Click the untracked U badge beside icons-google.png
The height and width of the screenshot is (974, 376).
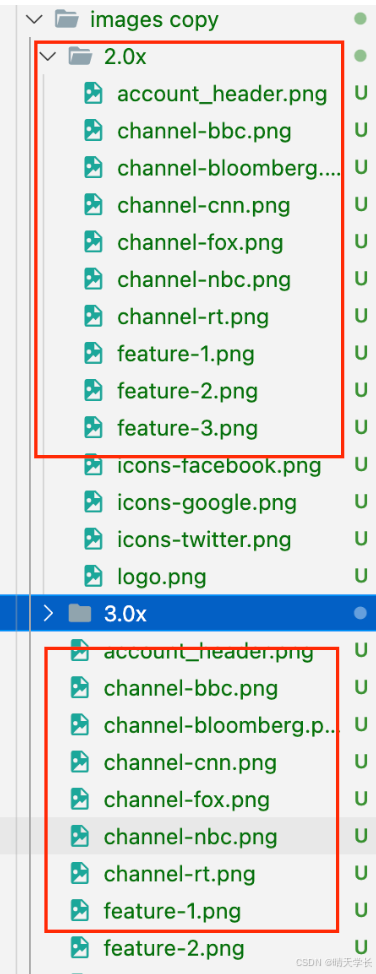coord(361,502)
